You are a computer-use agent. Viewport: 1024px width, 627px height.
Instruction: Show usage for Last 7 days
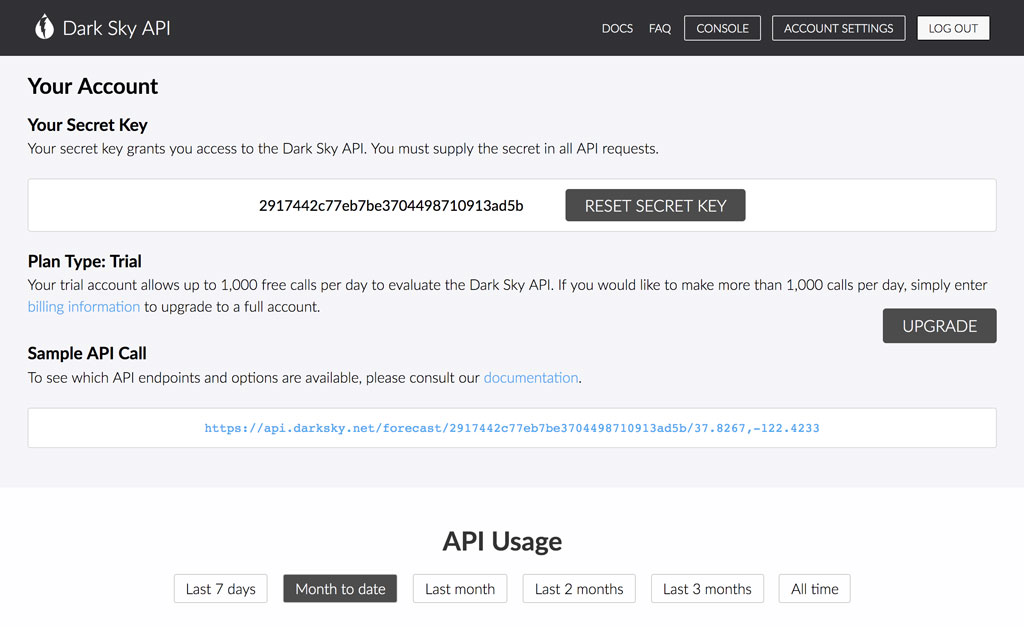[x=220, y=588]
